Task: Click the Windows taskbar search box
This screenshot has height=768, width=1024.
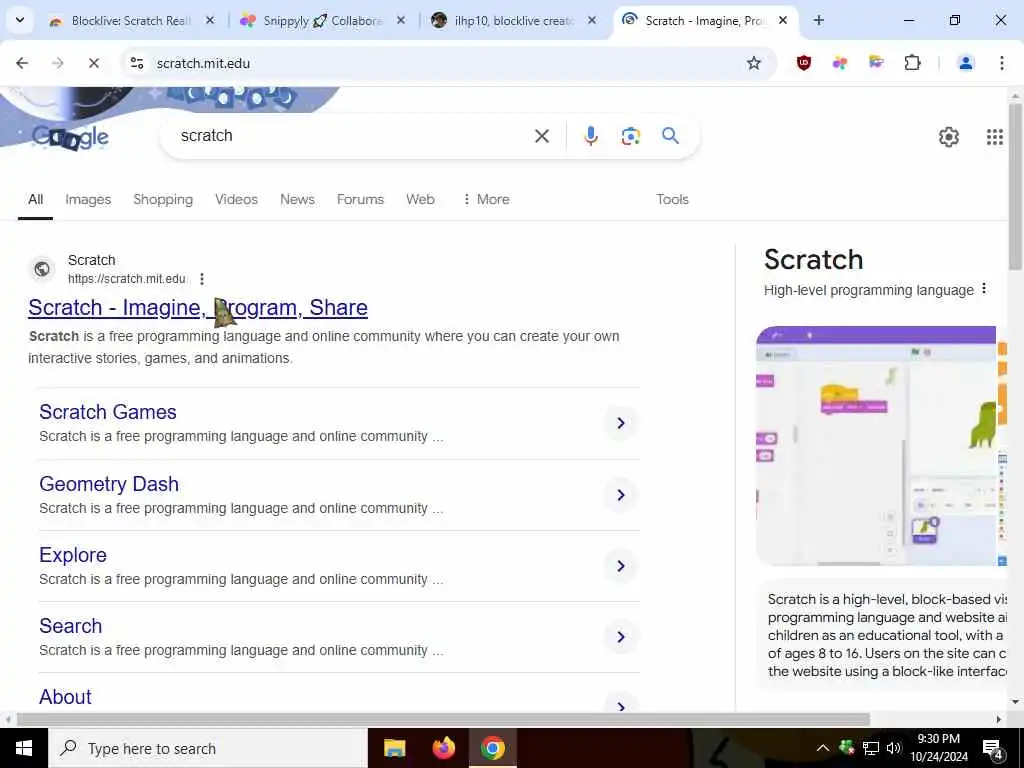Action: pos(208,748)
